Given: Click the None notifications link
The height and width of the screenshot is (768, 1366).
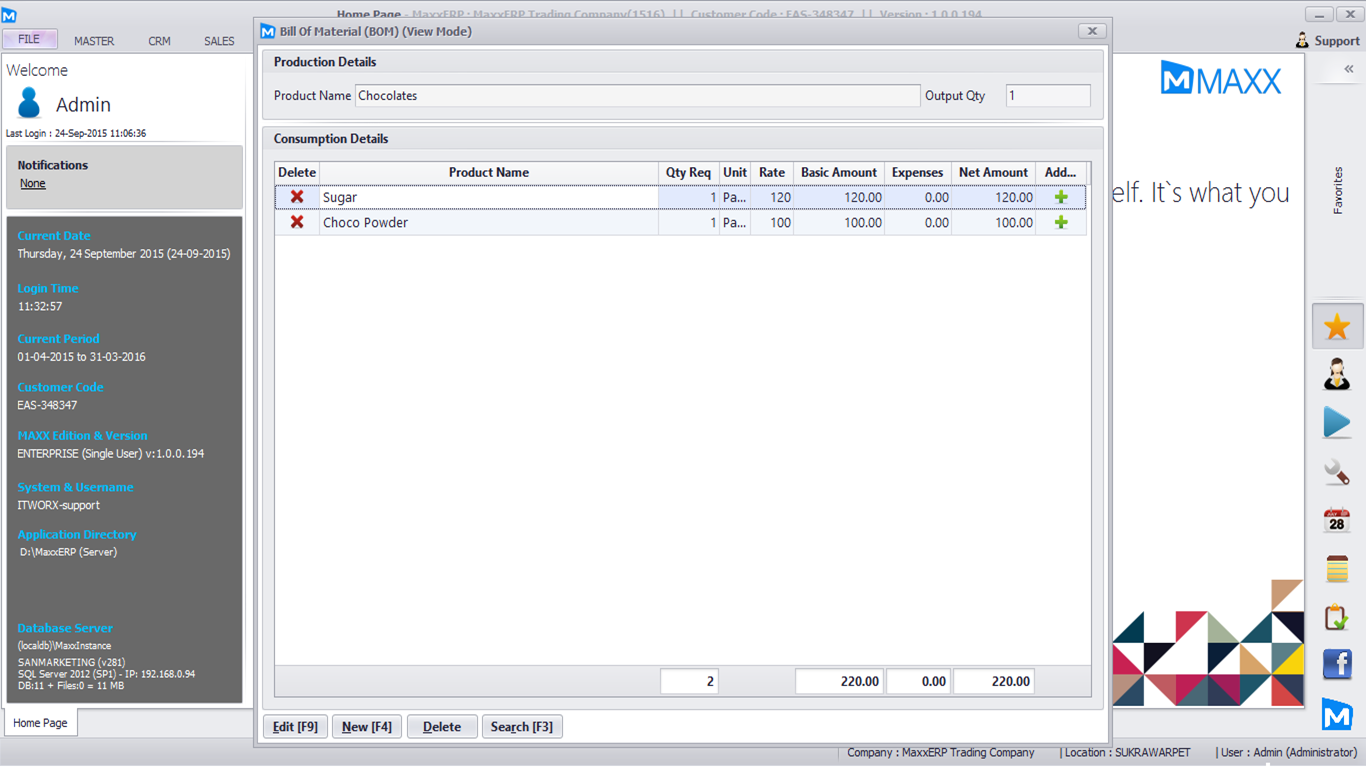Looking at the screenshot, I should (33, 184).
